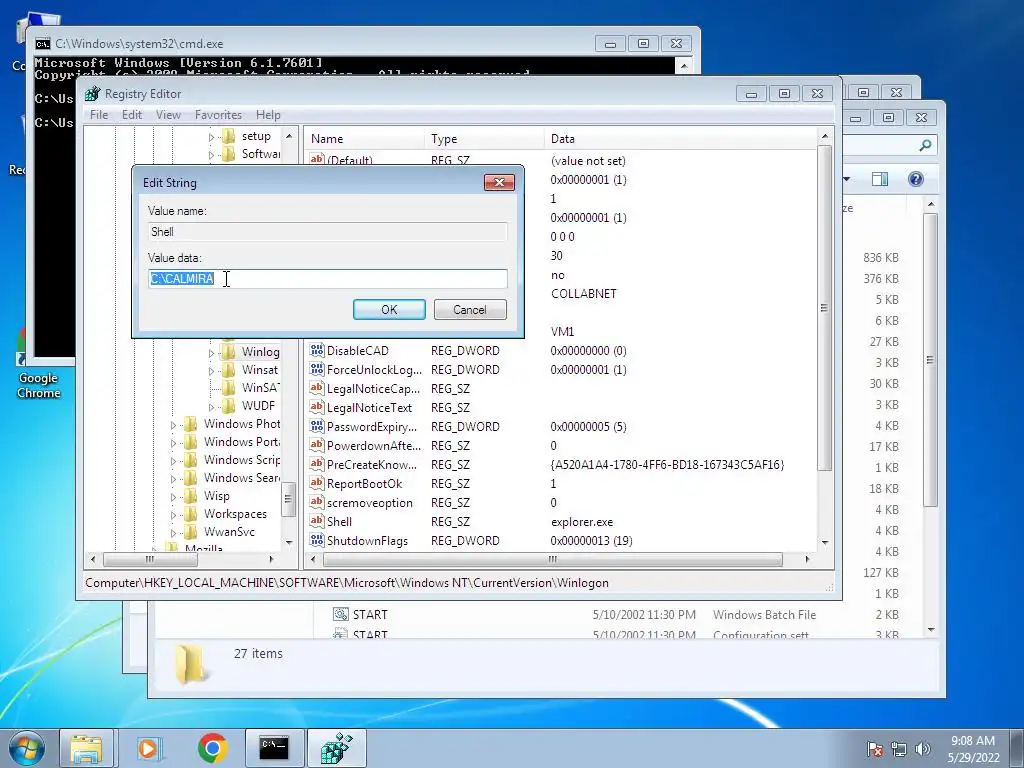Expand the WwanSvc key arrow
Screen dimensions: 1024x768
pyautogui.click(x=173, y=533)
